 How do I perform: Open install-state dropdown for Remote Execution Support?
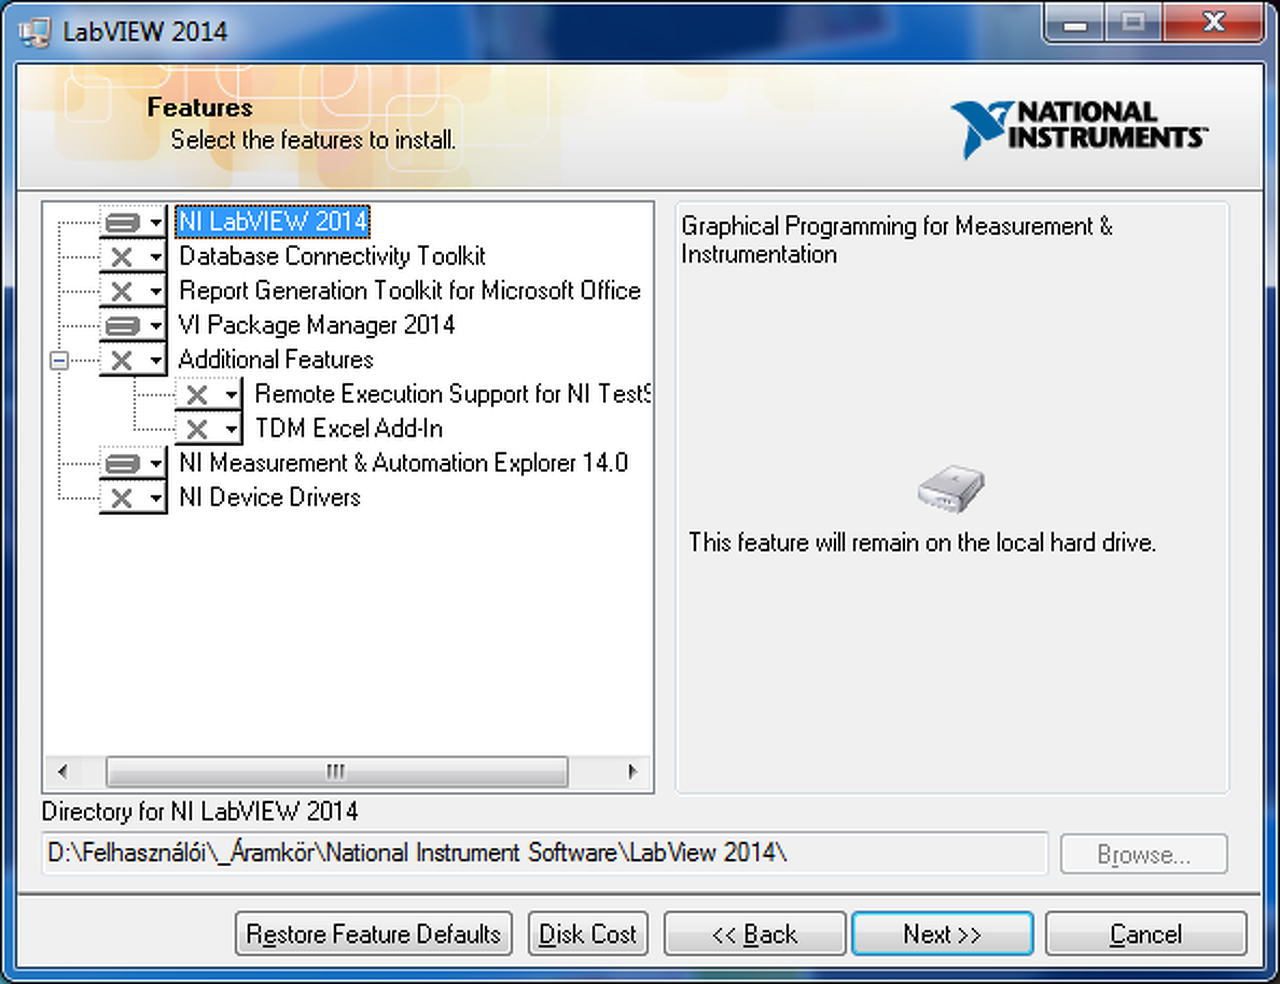pyautogui.click(x=209, y=395)
